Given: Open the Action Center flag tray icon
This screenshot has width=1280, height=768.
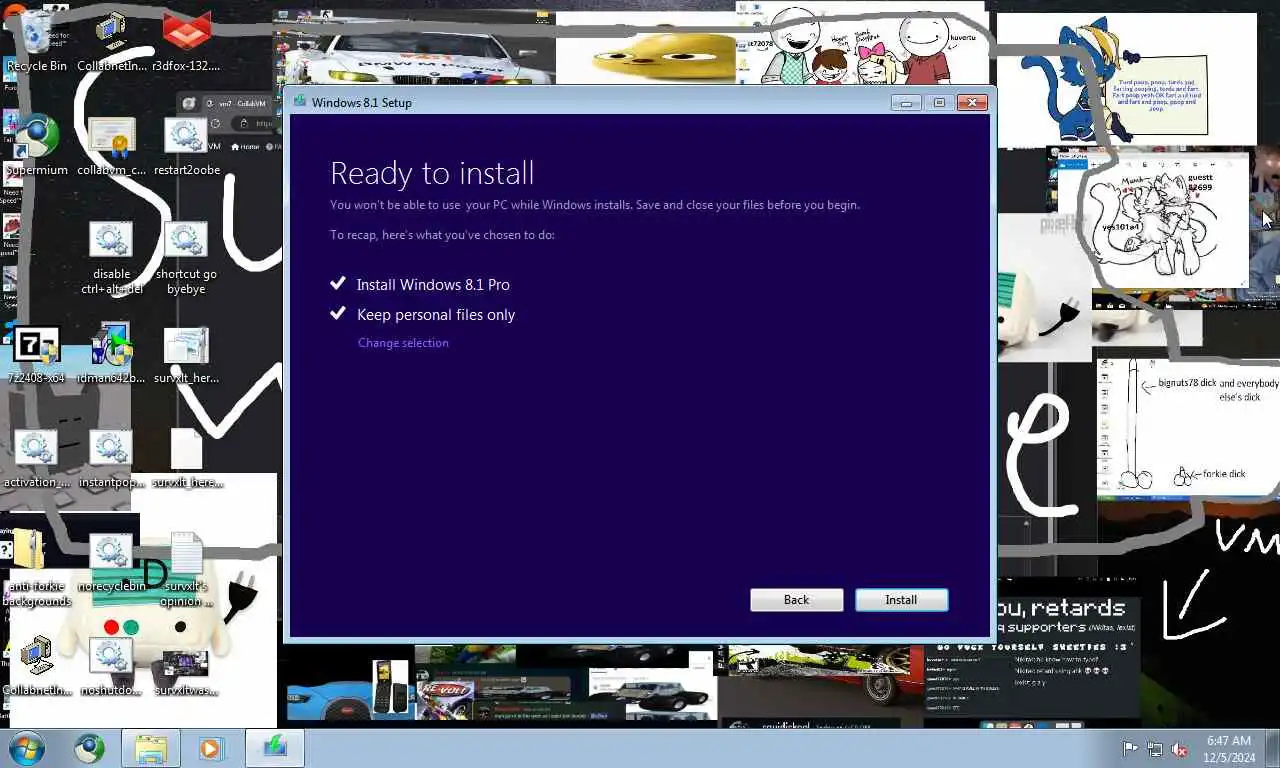Looking at the screenshot, I should (1130, 748).
